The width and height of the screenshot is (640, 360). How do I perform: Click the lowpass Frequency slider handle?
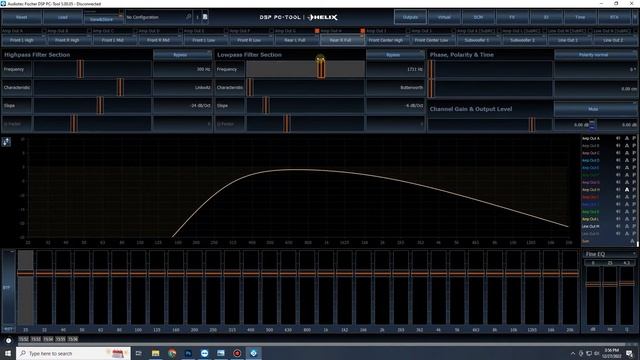coord(321,69)
